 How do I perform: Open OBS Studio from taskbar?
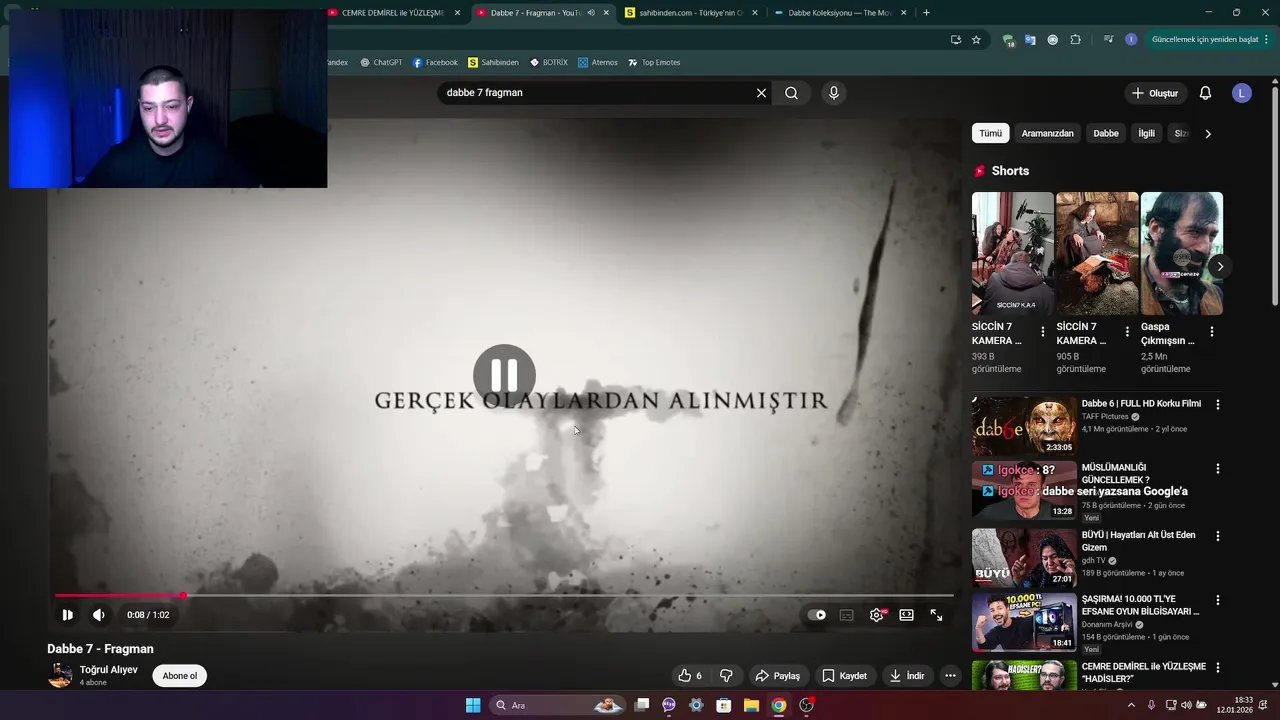coord(806,705)
